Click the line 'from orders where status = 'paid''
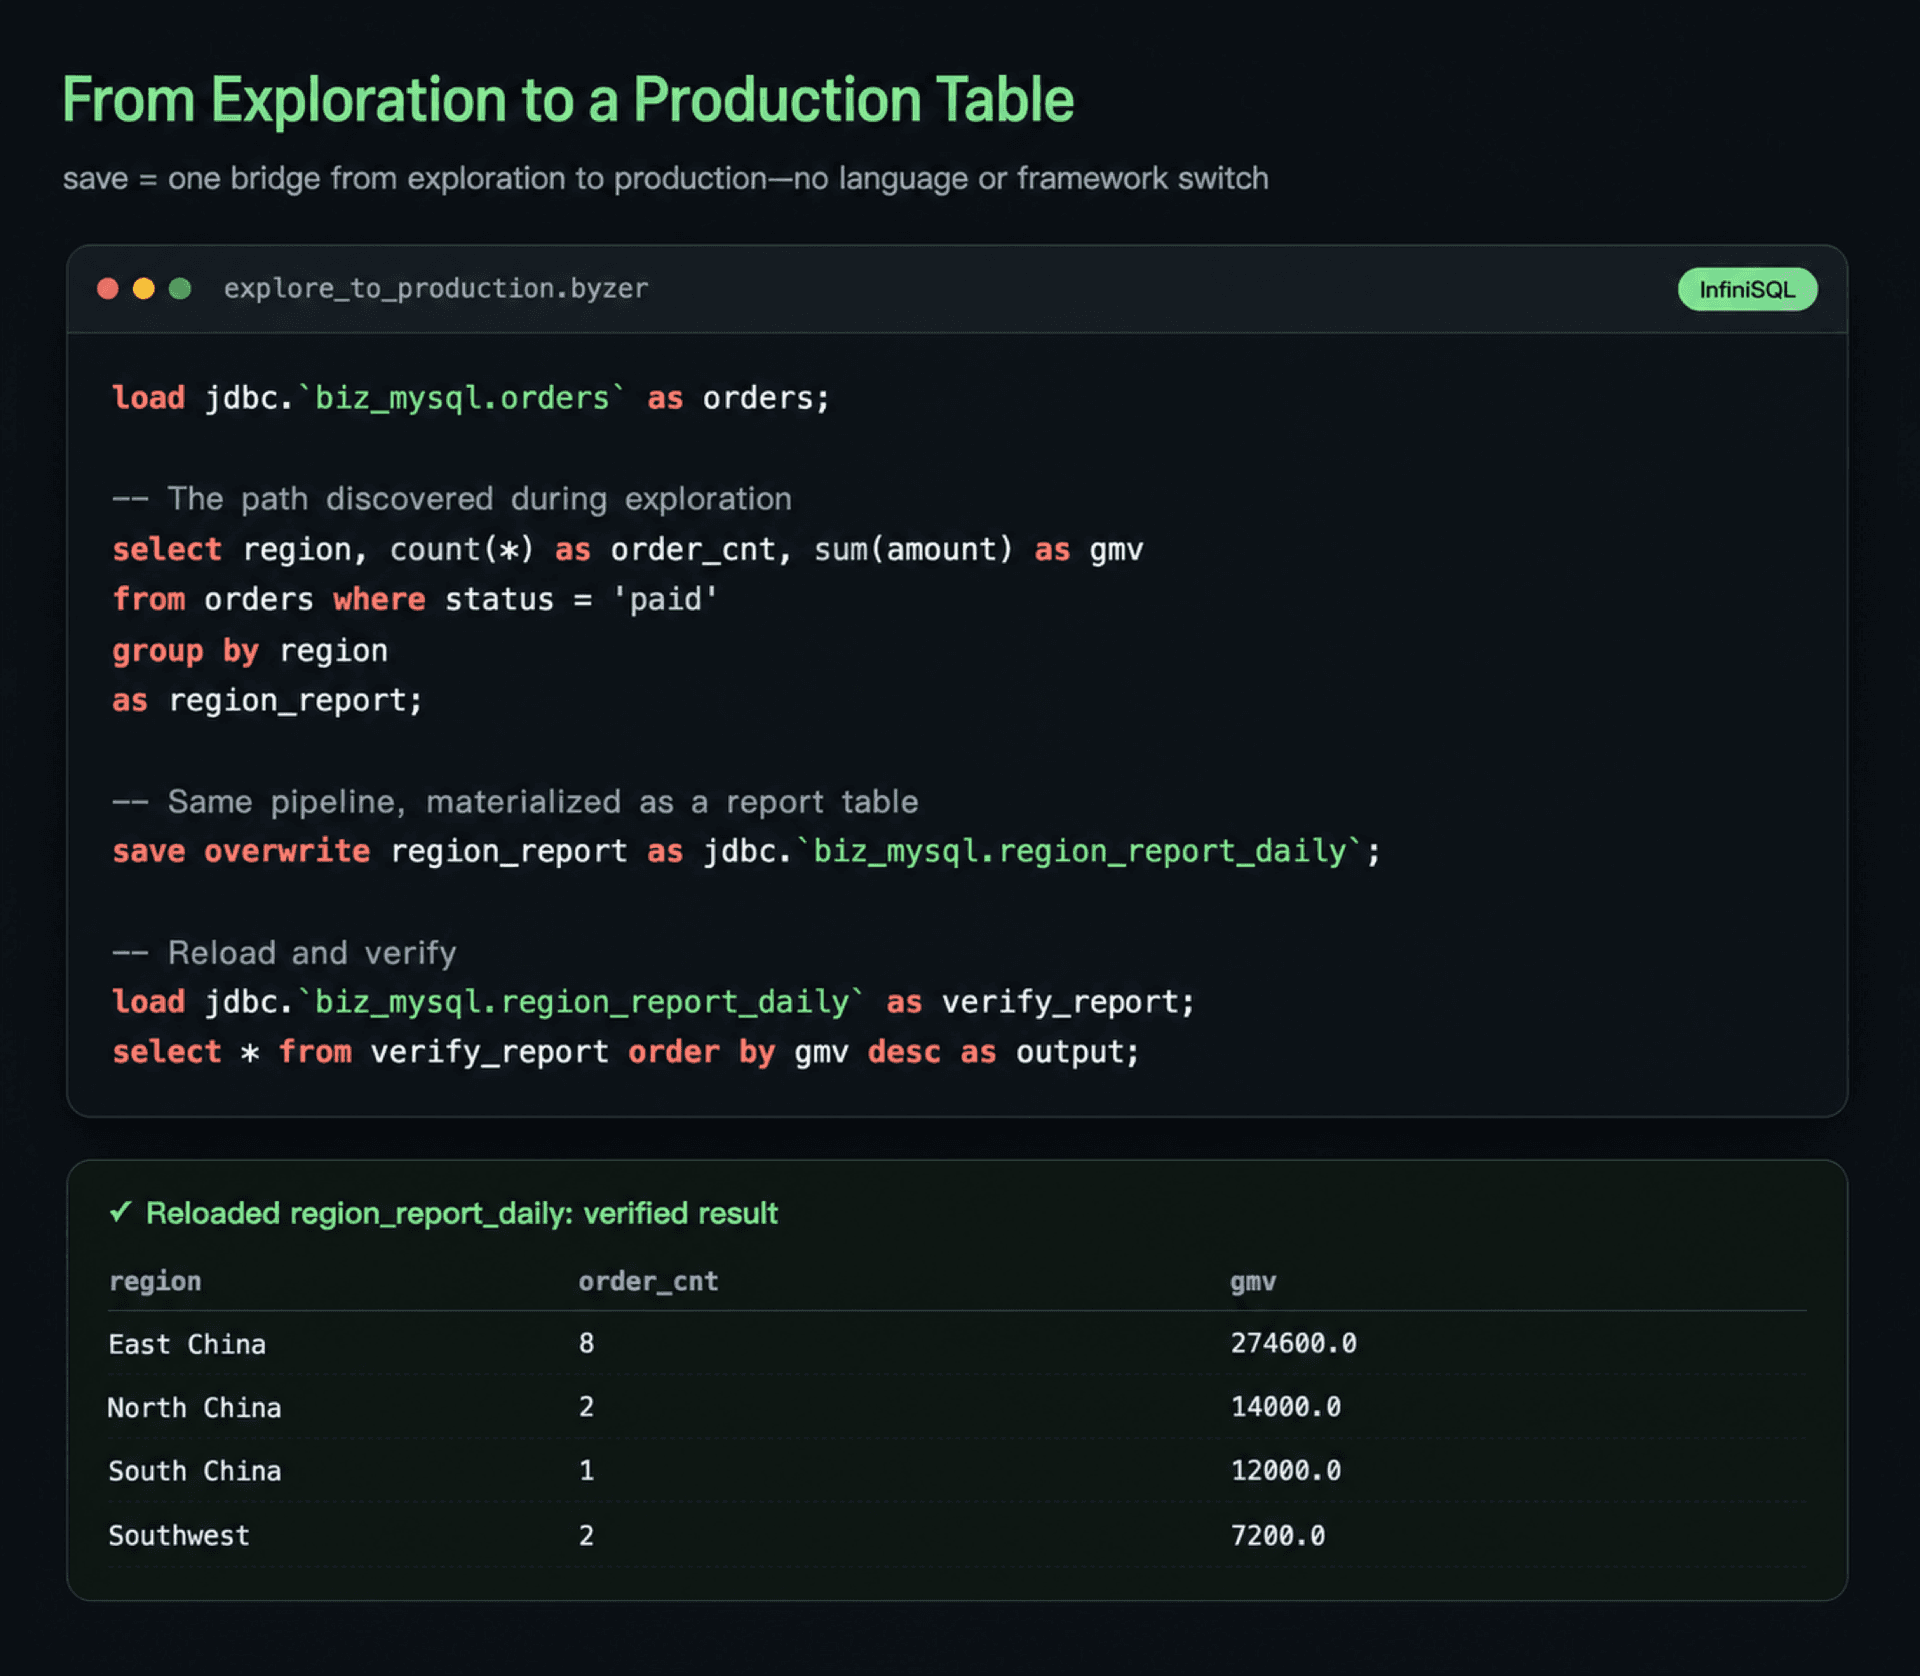This screenshot has width=1920, height=1676. click(415, 599)
